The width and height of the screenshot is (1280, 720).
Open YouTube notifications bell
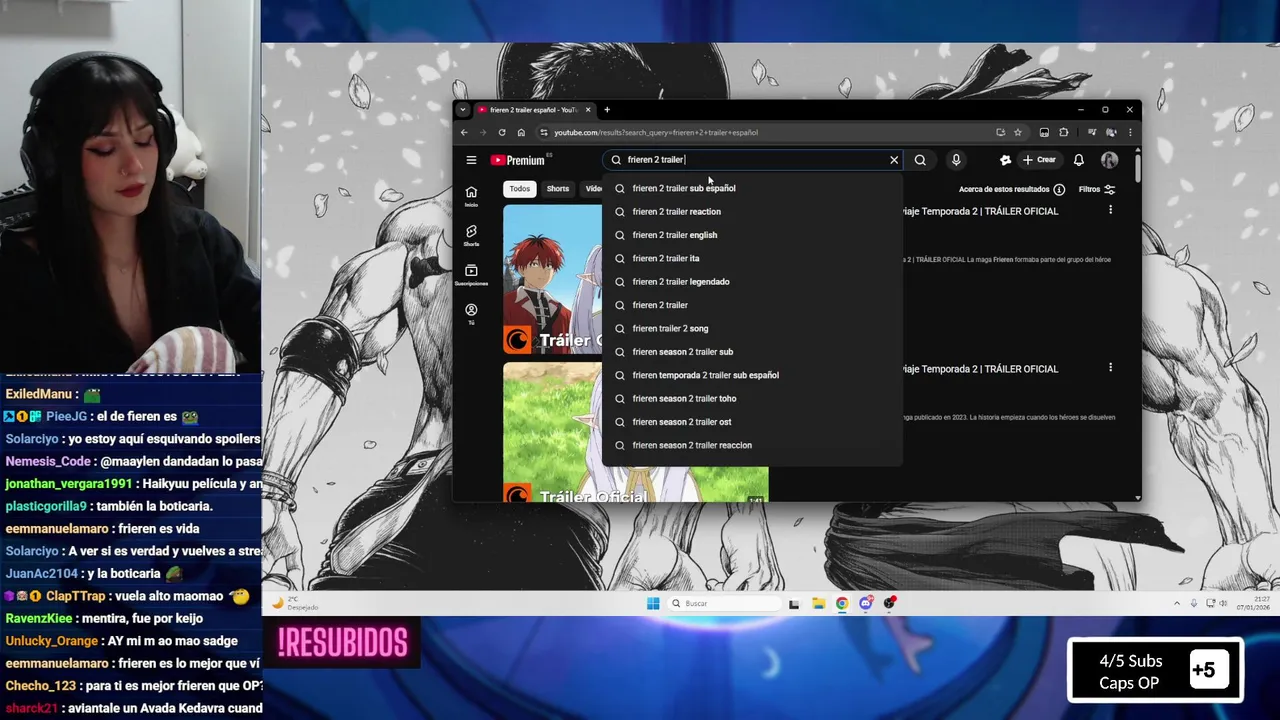(x=1079, y=160)
